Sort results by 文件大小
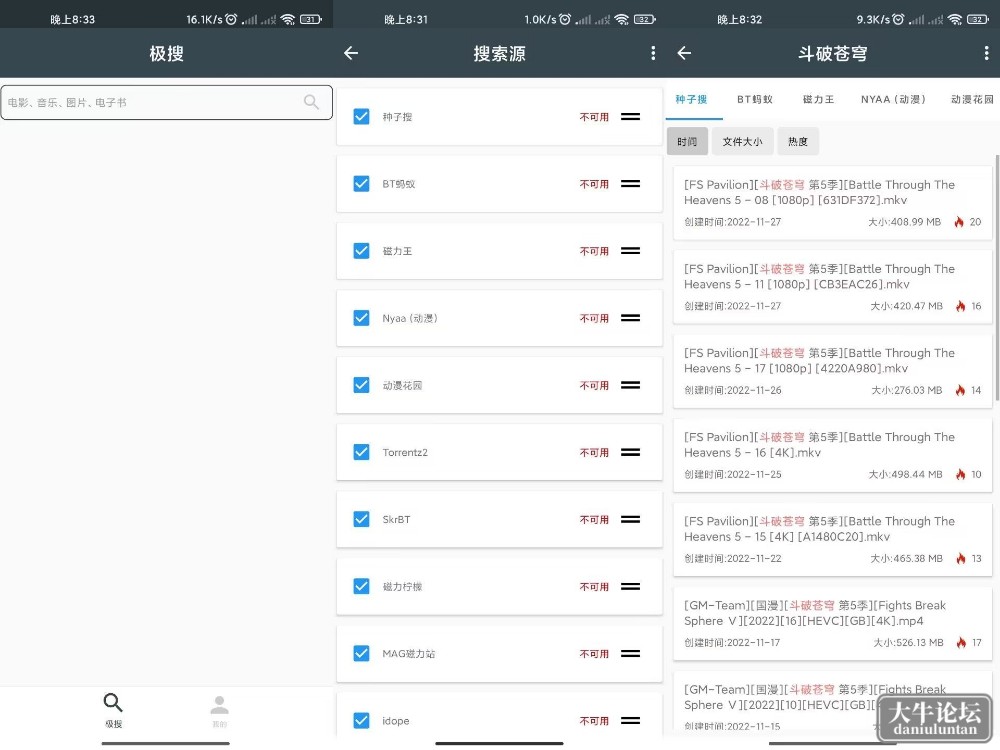Viewport: 1000px width, 750px height. click(x=742, y=142)
